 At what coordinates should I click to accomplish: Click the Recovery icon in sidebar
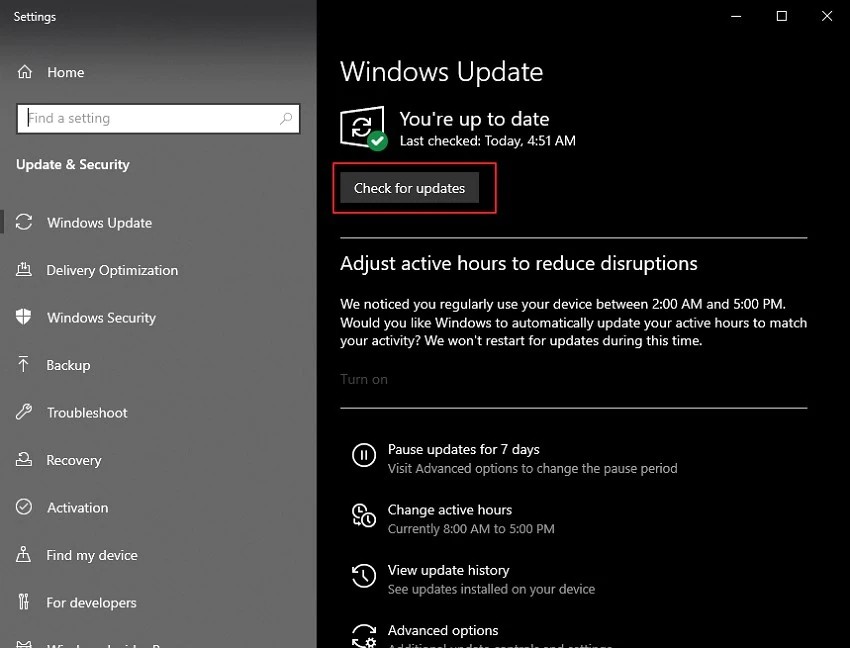(x=23, y=459)
